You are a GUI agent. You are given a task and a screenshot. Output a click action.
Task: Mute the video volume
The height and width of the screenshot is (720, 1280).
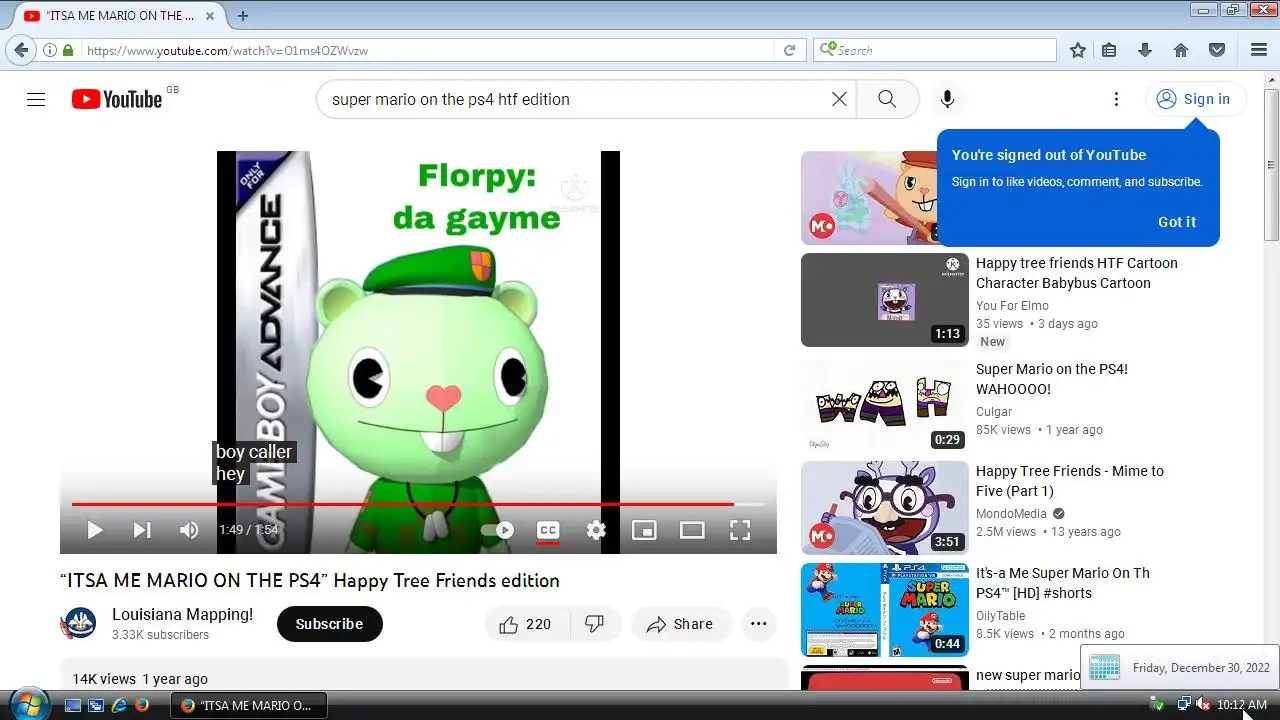[x=189, y=530]
